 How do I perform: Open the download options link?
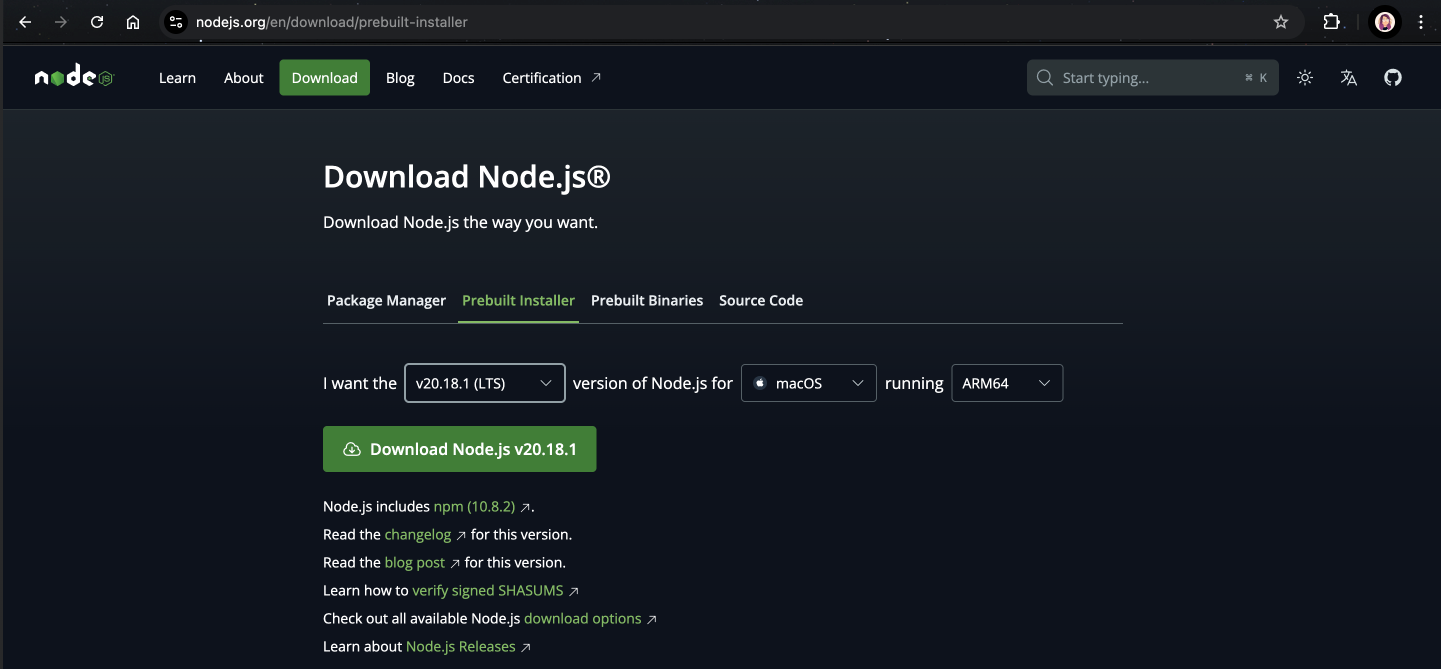coord(583,619)
